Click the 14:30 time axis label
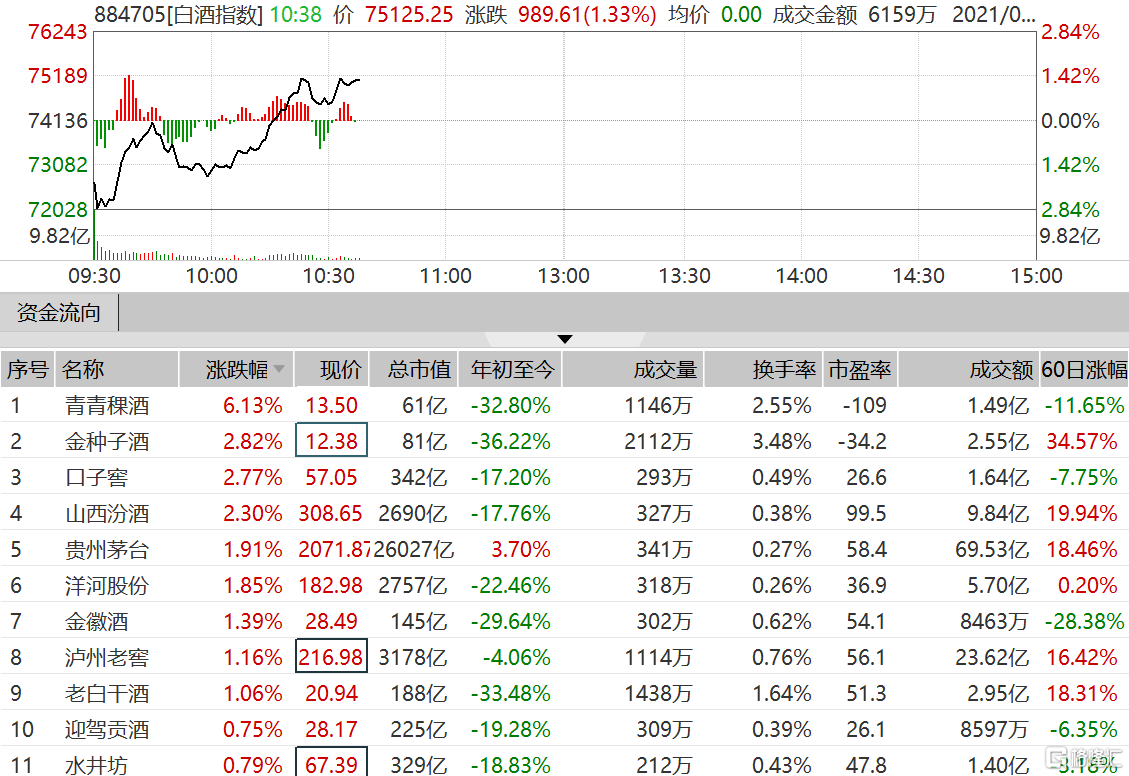Image resolution: width=1129 pixels, height=776 pixels. pyautogui.click(x=919, y=276)
